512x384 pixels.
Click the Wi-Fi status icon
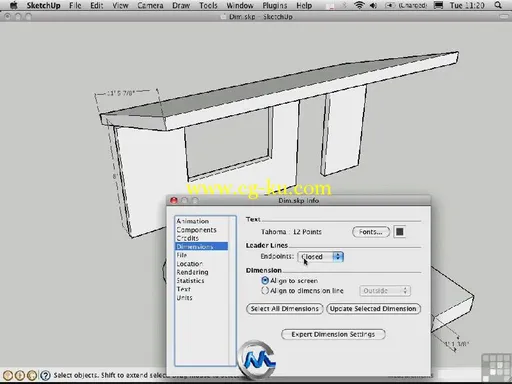(x=359, y=5)
